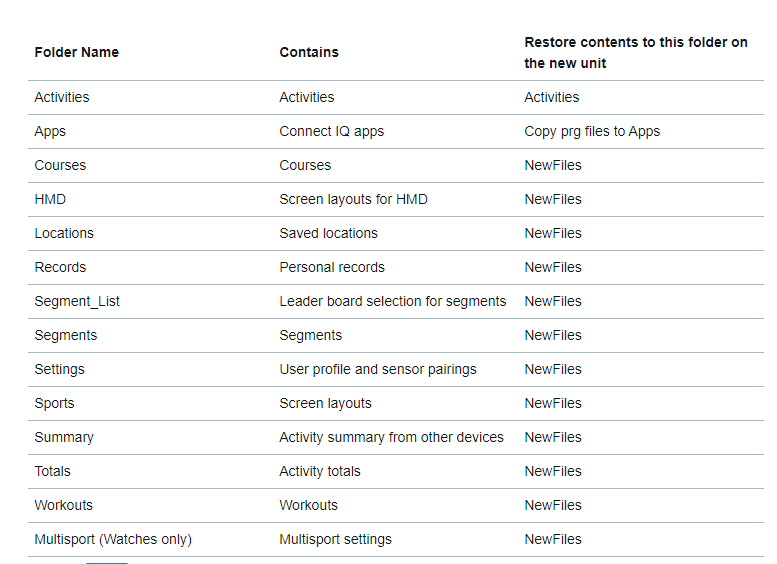
Task: Select the 'Activities' folder name cell
Action: tap(62, 97)
